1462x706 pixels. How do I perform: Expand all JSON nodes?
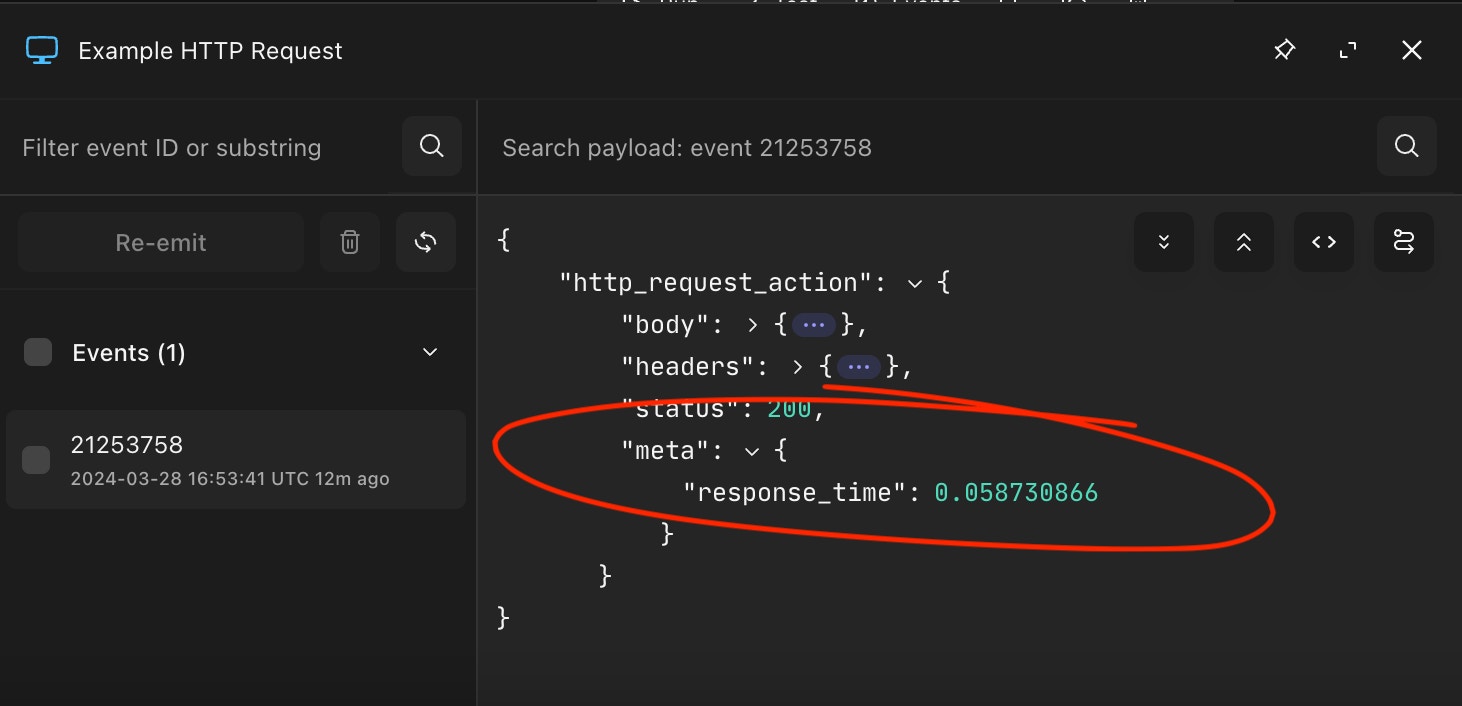pos(1164,242)
